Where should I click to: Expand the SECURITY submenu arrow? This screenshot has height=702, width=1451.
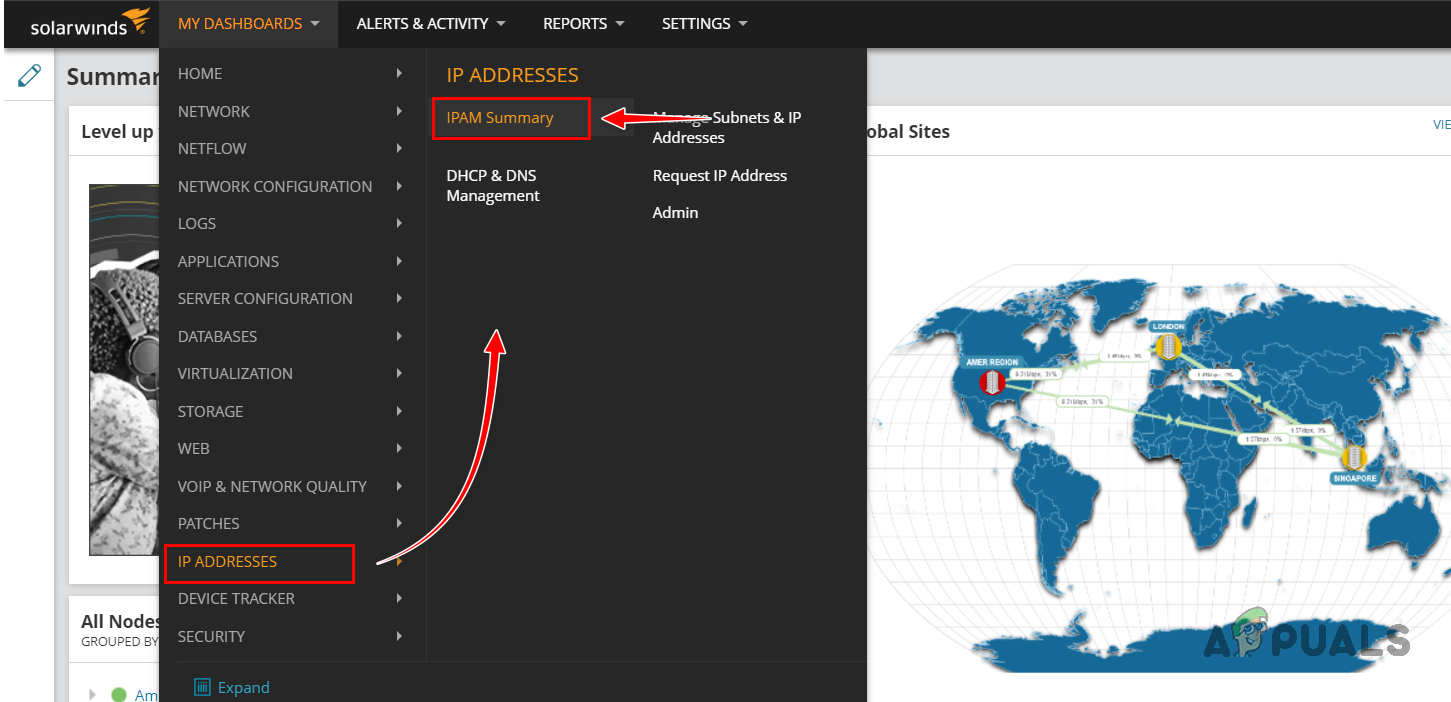tap(399, 636)
